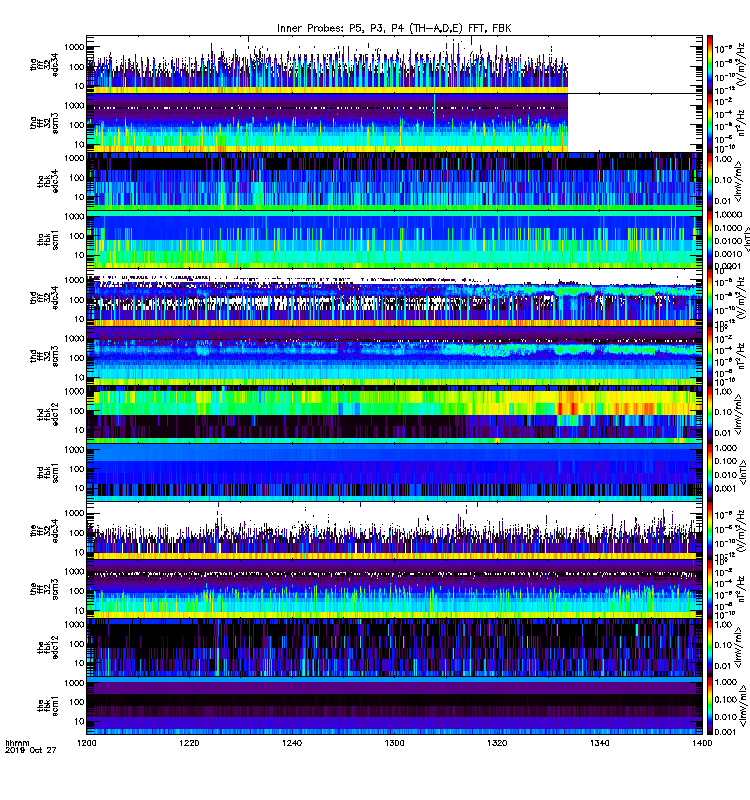
Task: Click the color bar beside tha fbk scm1 panel
Action: point(709,239)
